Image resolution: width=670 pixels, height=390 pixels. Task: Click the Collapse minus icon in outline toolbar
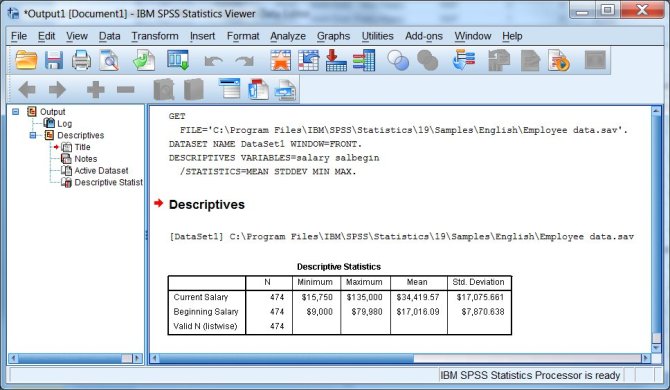[x=126, y=90]
